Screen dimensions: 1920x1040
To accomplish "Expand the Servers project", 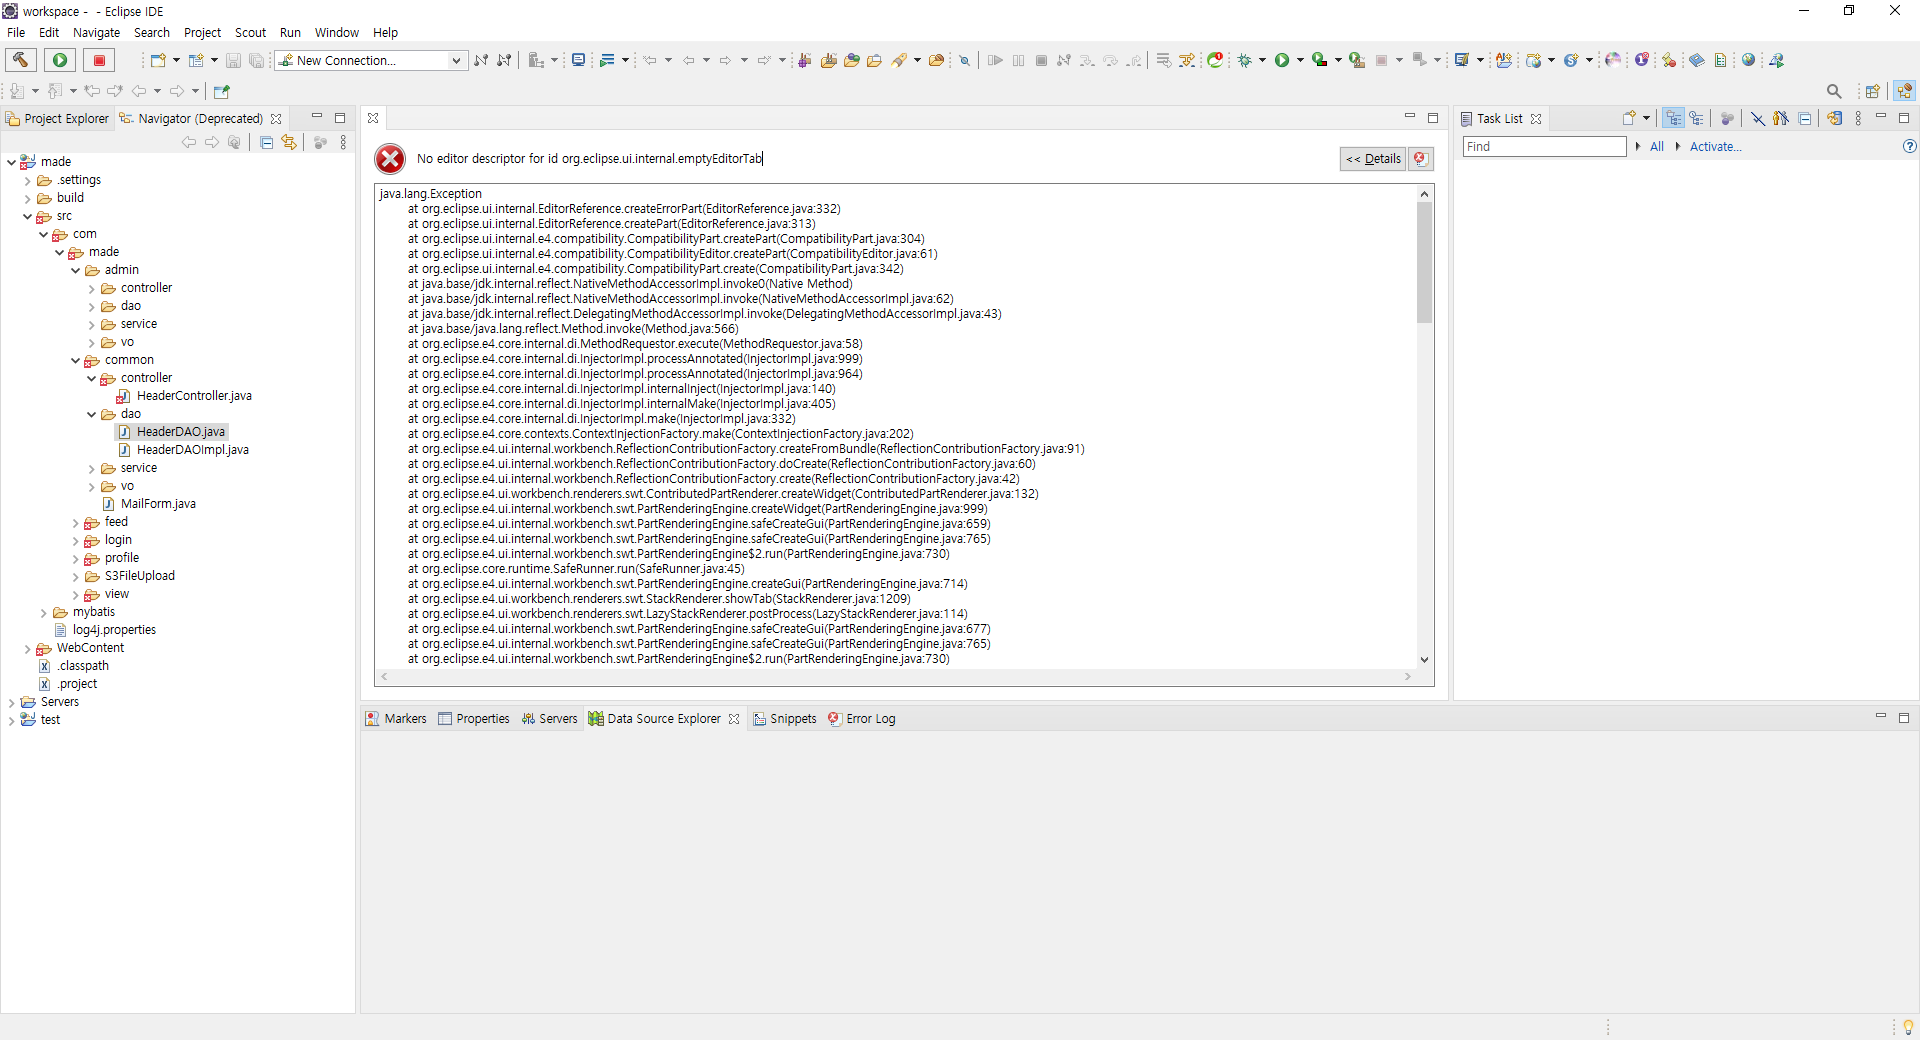I will click(11, 703).
